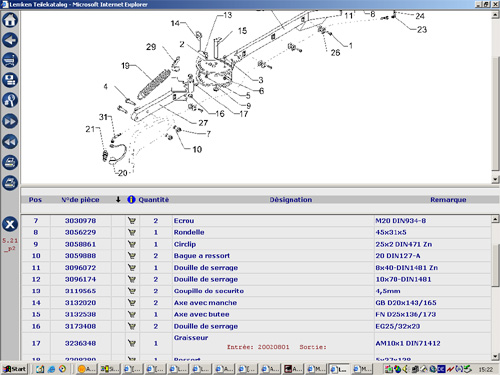Viewport: 500px width, 375px height.
Task: Add part 3030978 Ecrou to cart
Action: [132, 221]
